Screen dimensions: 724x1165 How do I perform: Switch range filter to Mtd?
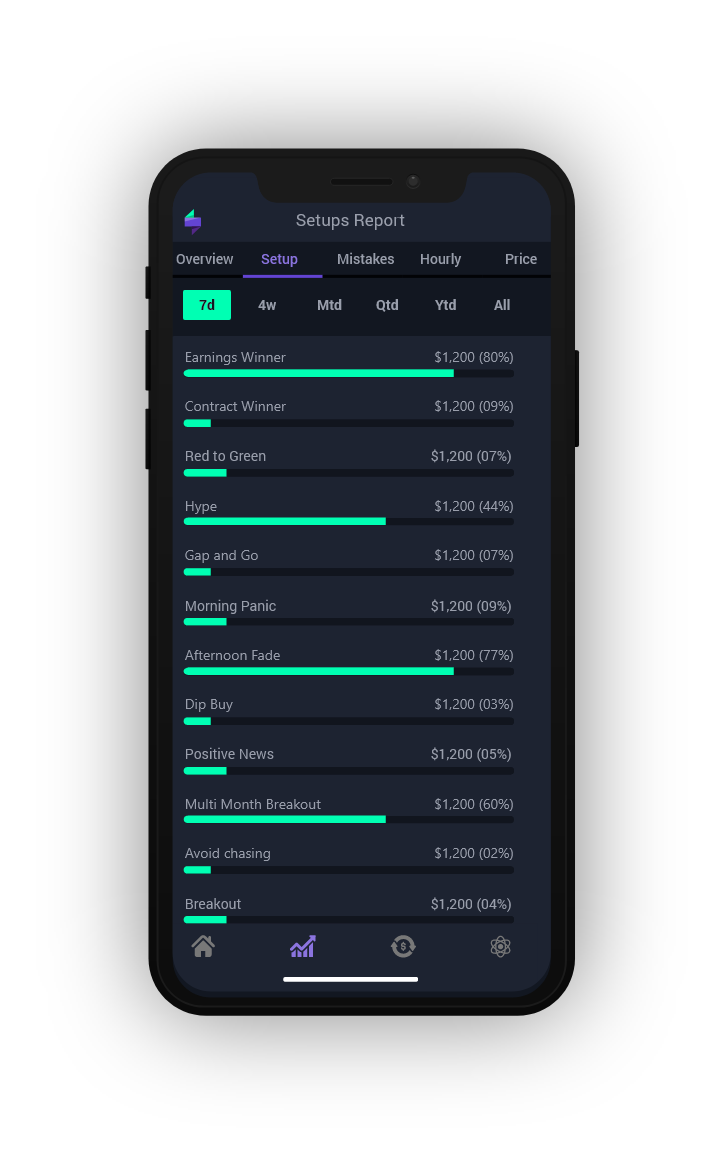(329, 305)
